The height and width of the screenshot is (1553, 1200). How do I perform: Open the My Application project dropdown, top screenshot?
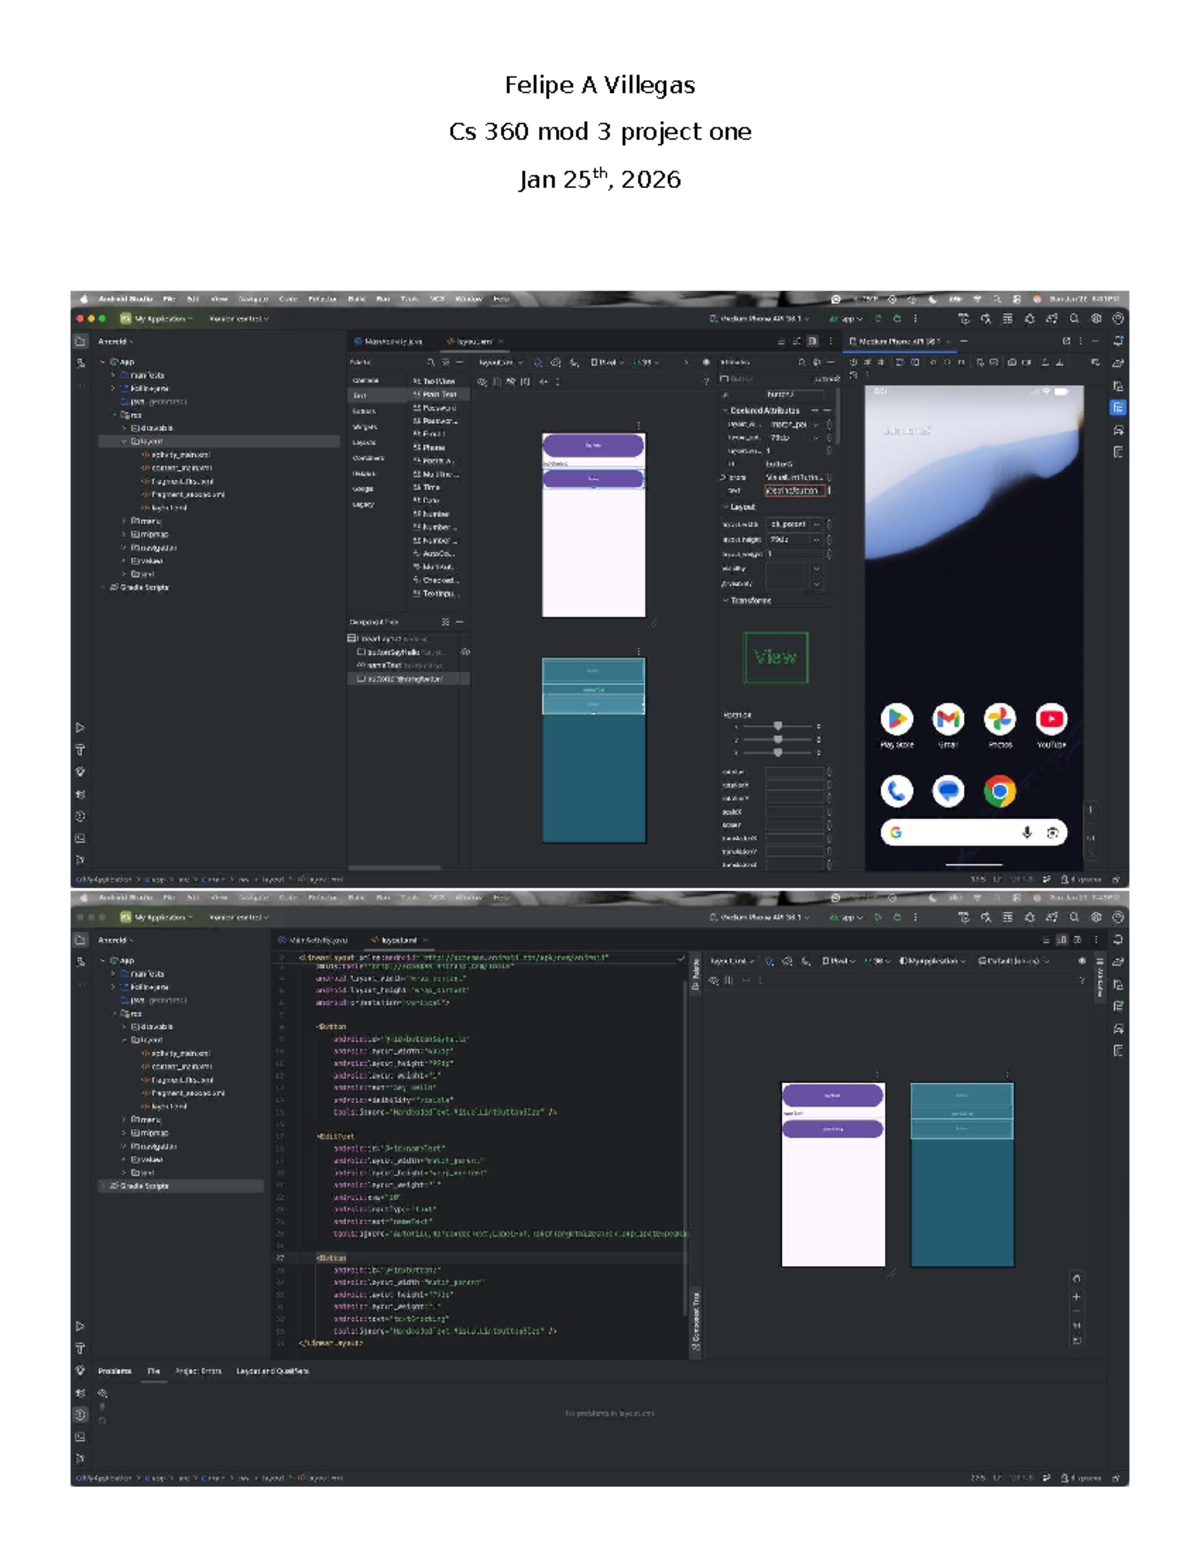coord(156,319)
